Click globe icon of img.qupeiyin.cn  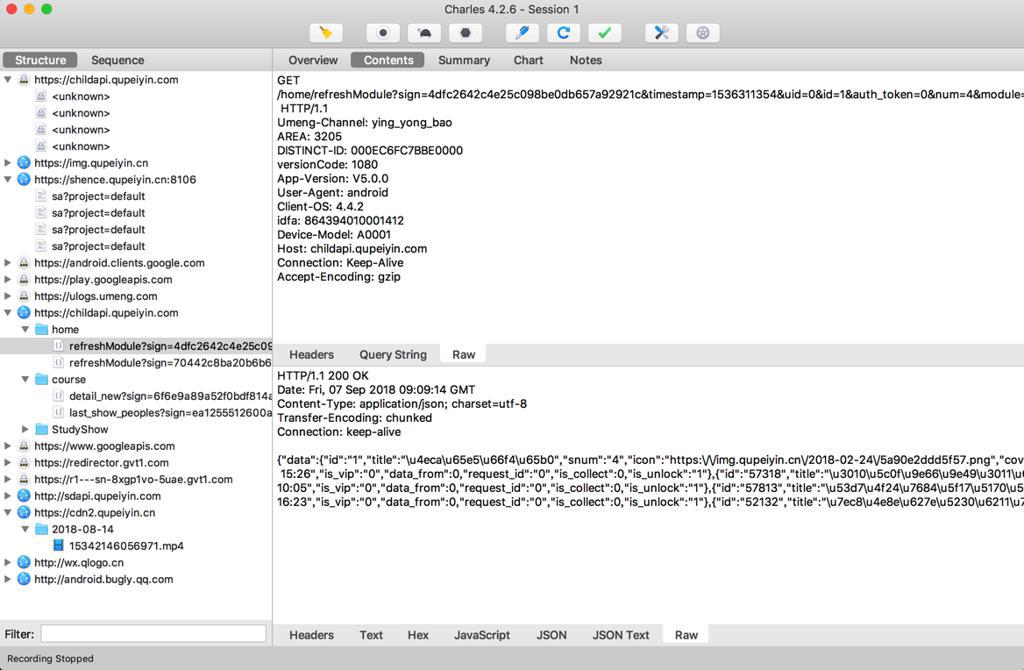click(x=24, y=163)
